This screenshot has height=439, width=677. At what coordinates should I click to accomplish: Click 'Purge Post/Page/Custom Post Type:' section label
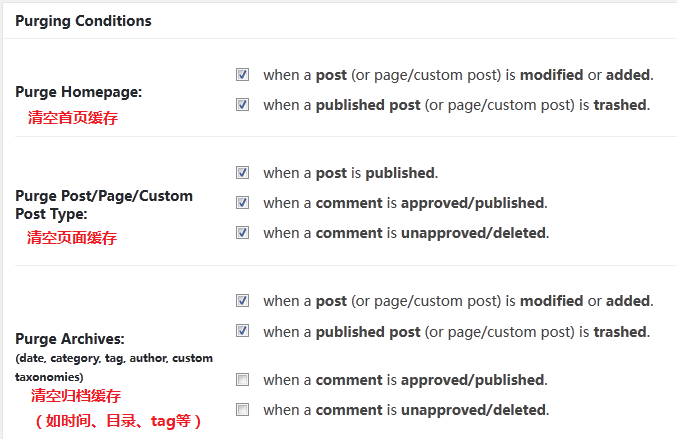(x=104, y=204)
